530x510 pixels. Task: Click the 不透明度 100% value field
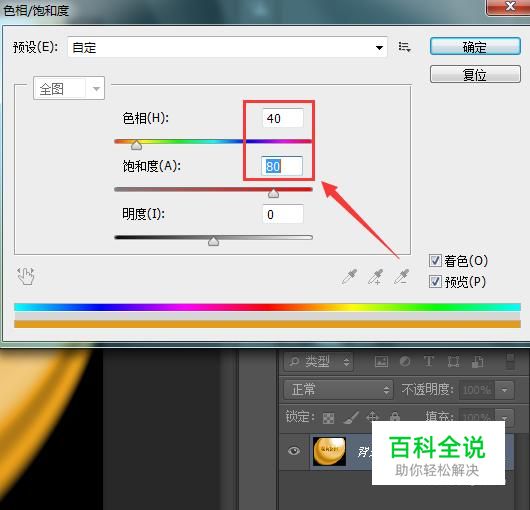[477, 390]
